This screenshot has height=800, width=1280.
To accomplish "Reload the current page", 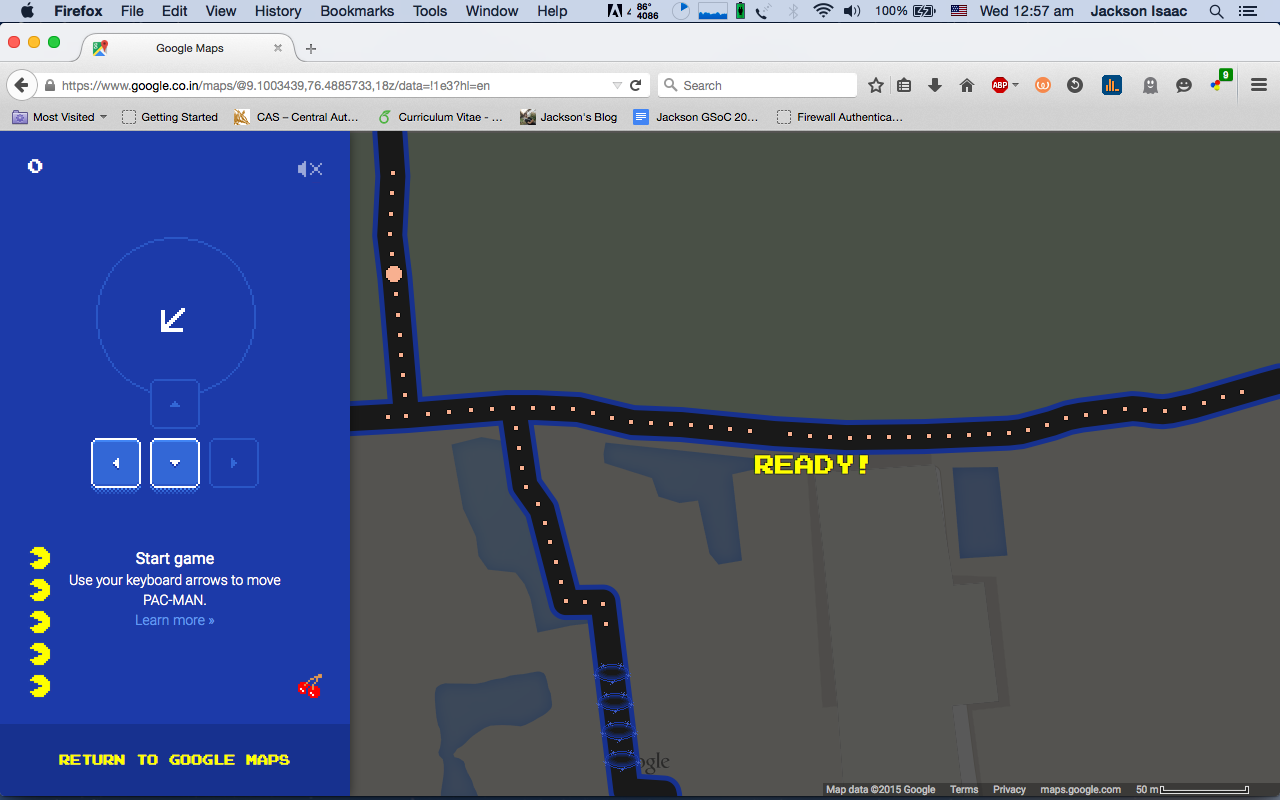I will pos(636,86).
